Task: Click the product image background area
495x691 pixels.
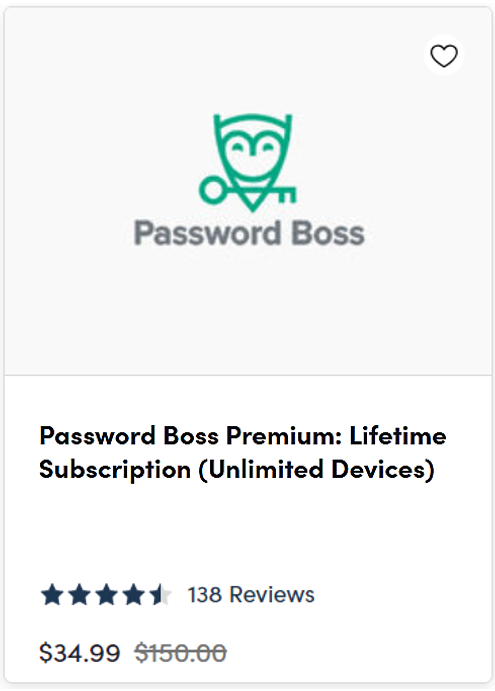Action: coord(248,308)
